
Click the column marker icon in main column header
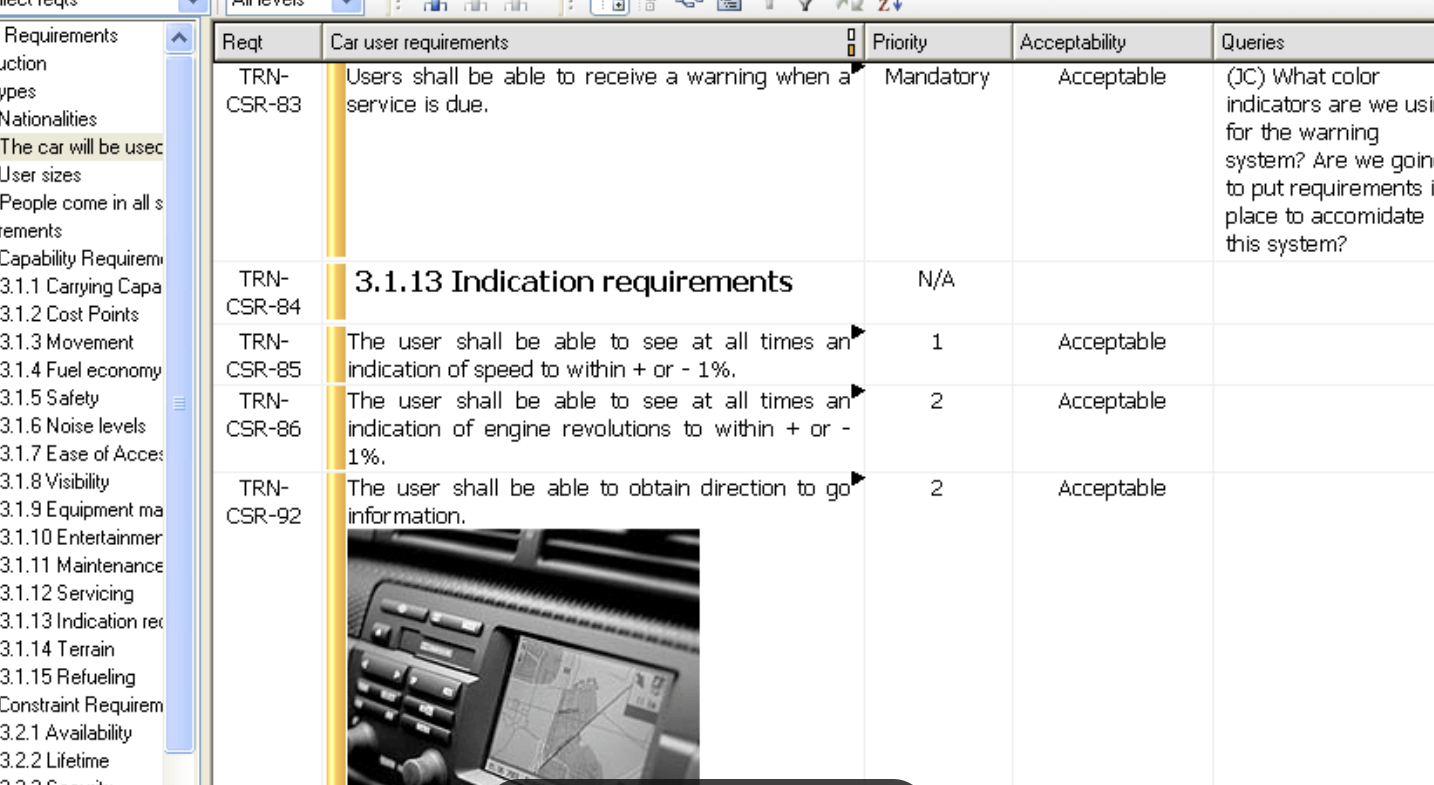click(851, 41)
